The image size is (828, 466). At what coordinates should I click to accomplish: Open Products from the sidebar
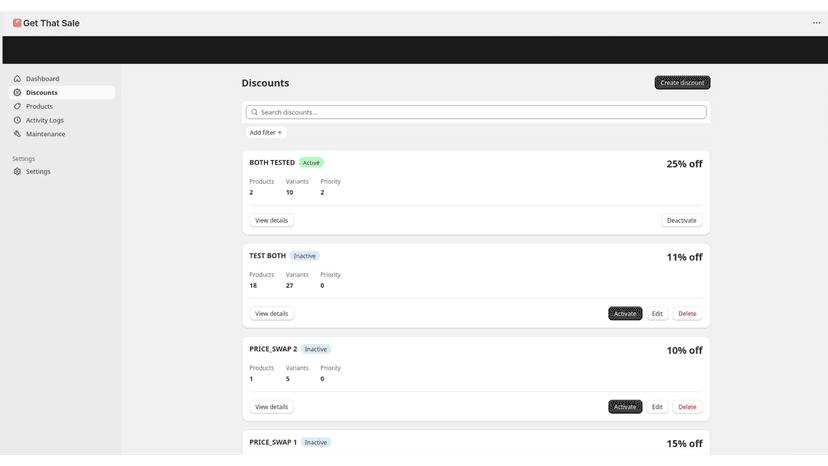[61, 106]
